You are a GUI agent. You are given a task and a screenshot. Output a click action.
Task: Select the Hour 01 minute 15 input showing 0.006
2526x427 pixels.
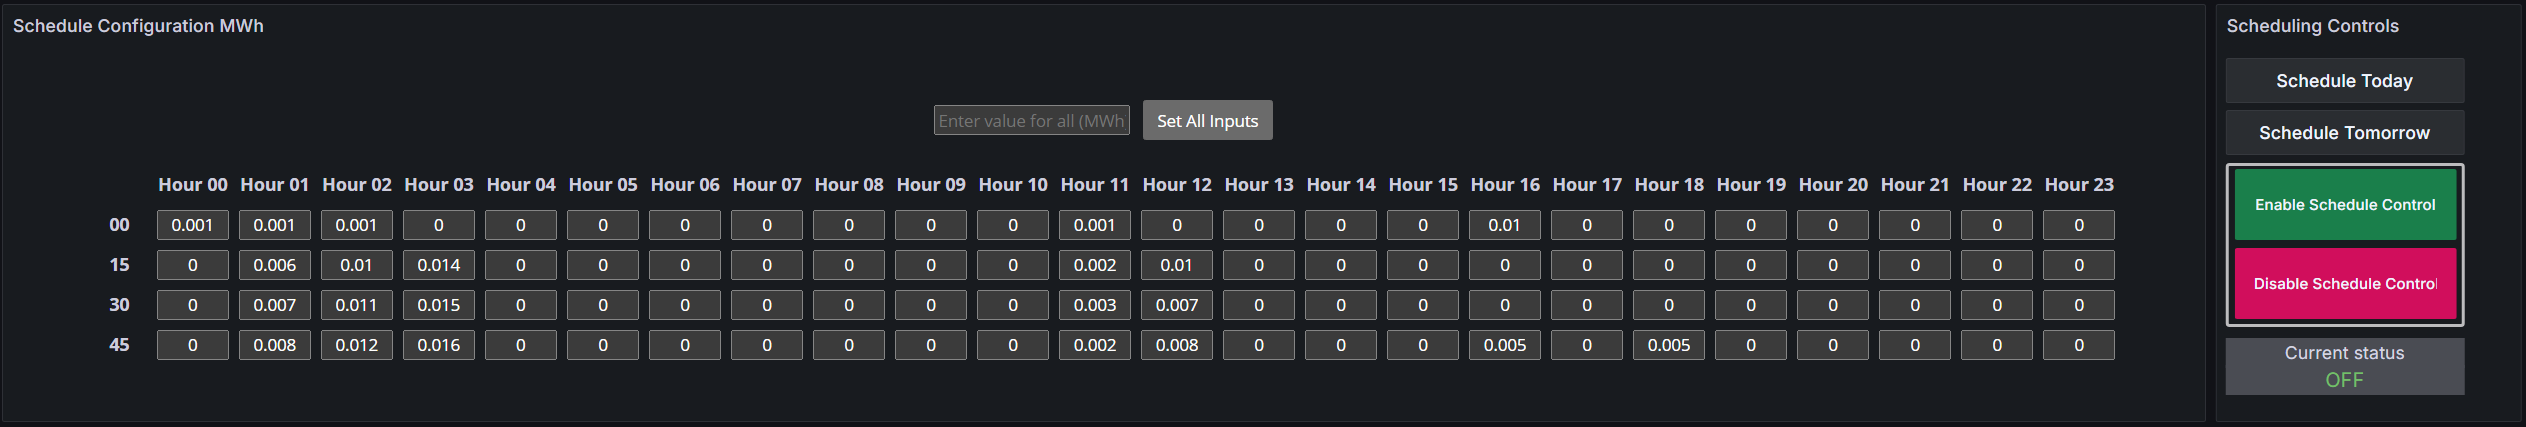tap(275, 265)
